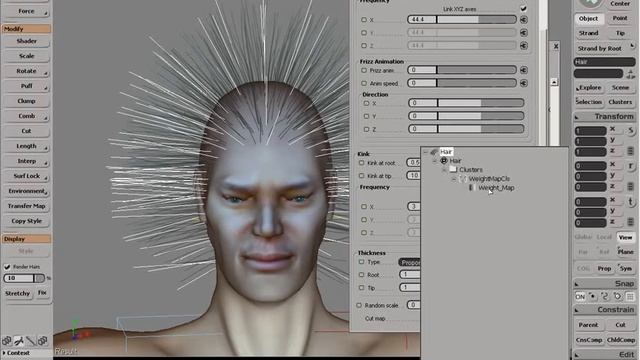The height and width of the screenshot is (360, 640).
Task: Click the translation Z axis lock icon
Action: coord(631,222)
